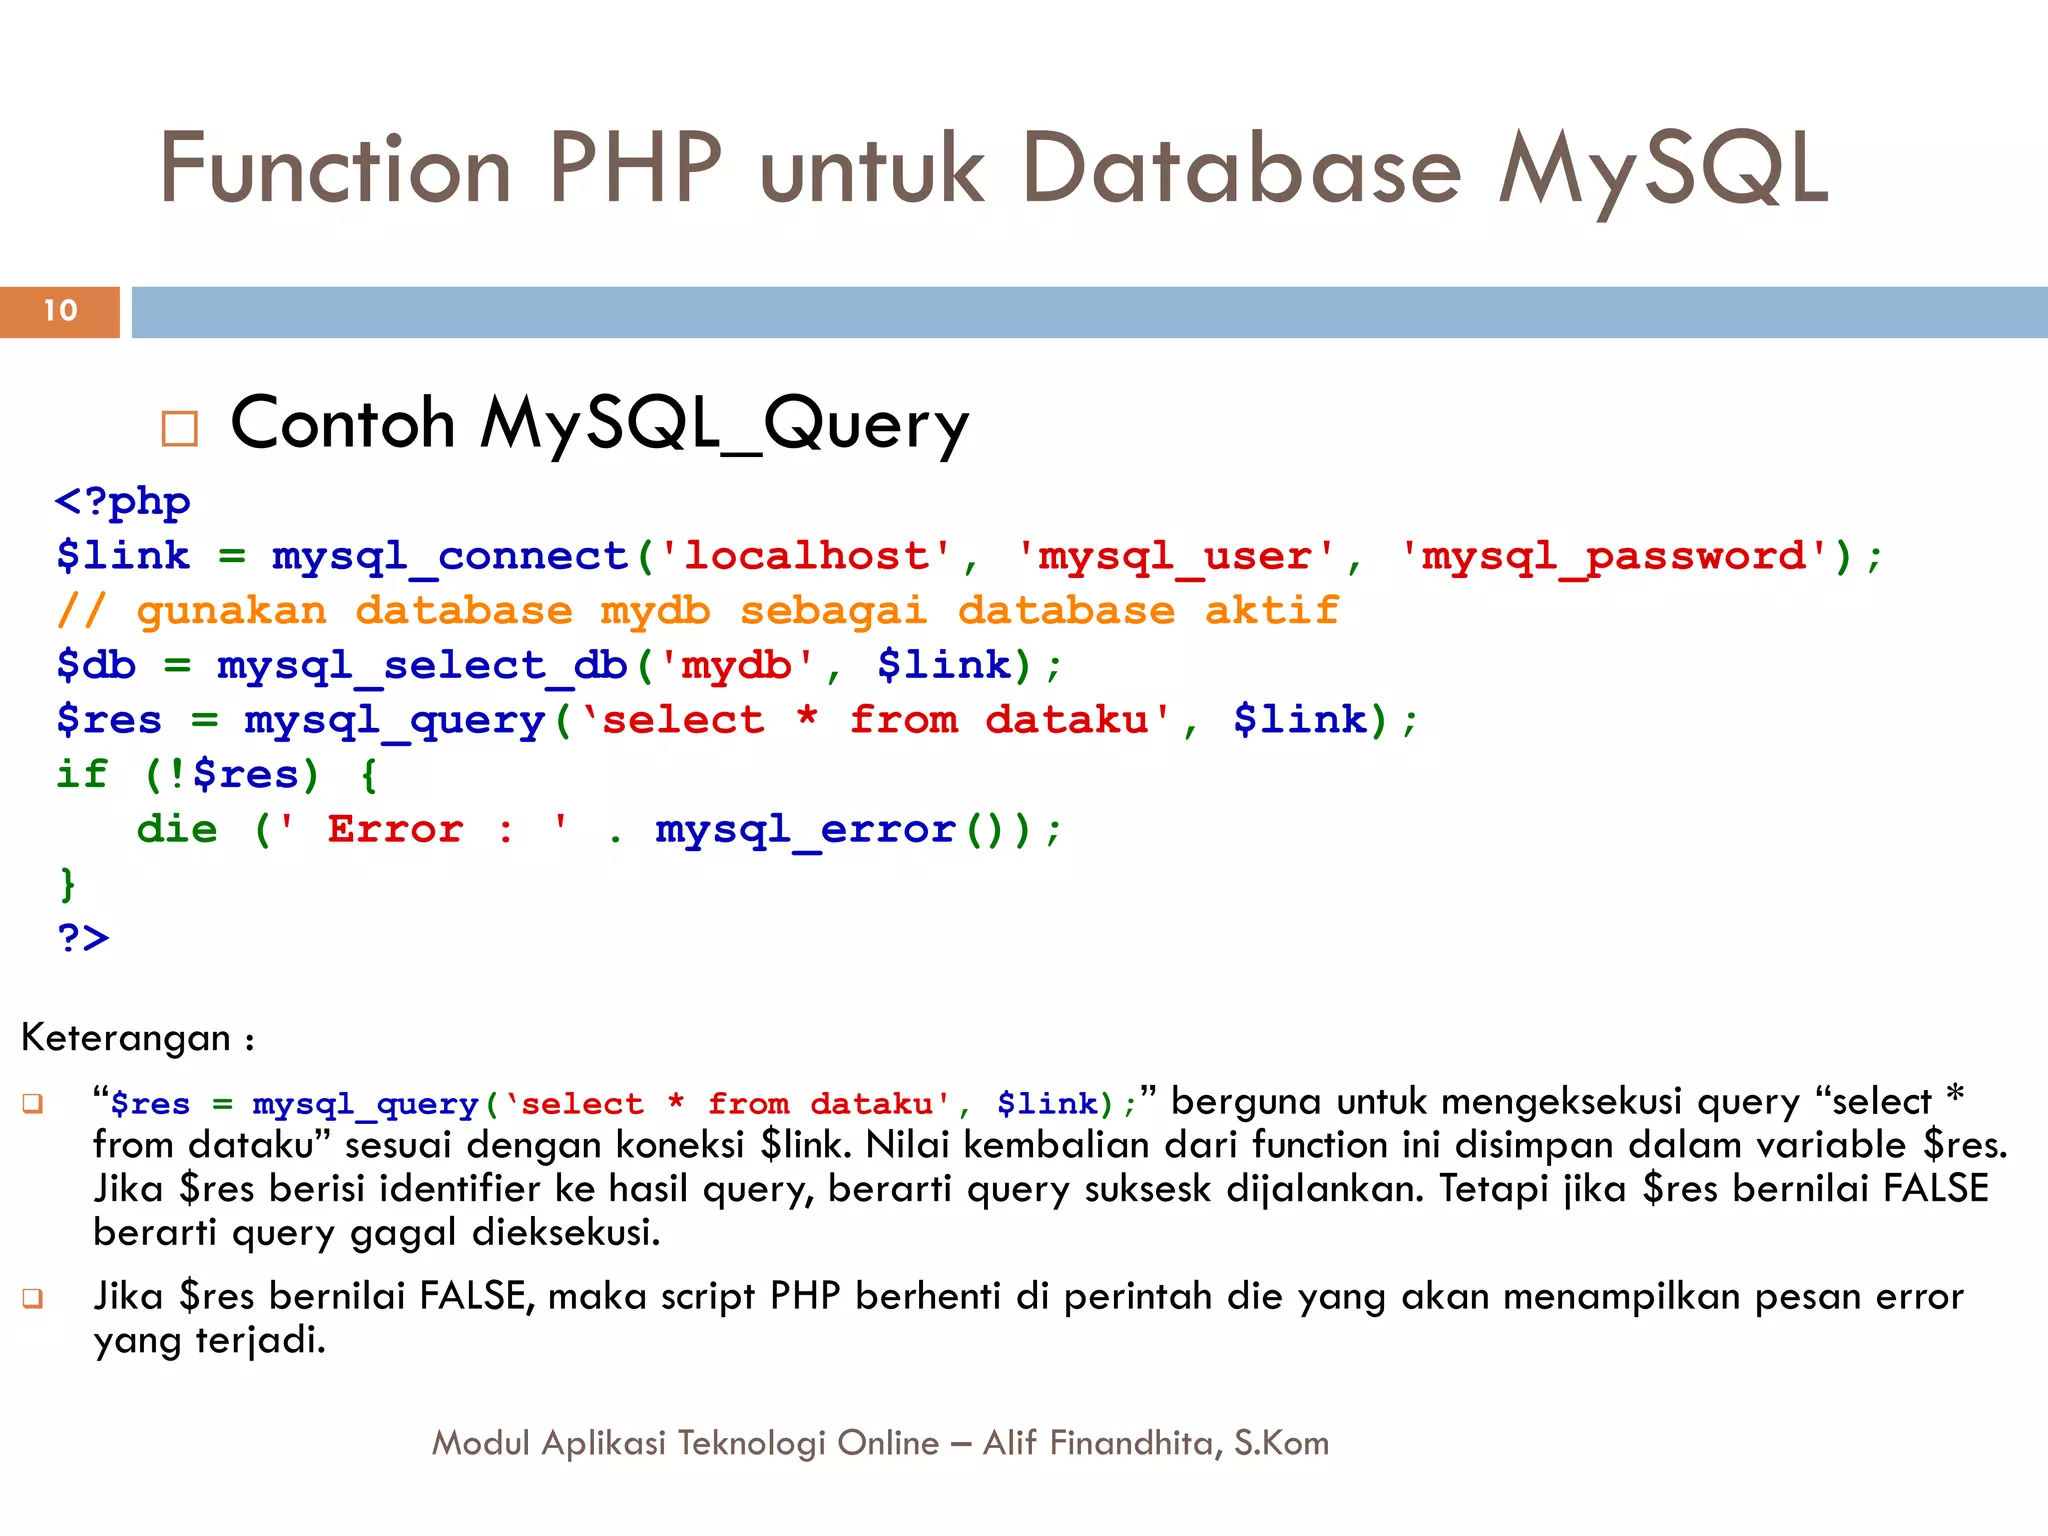Click the '$link = mysql_connect' code line

click(969, 557)
